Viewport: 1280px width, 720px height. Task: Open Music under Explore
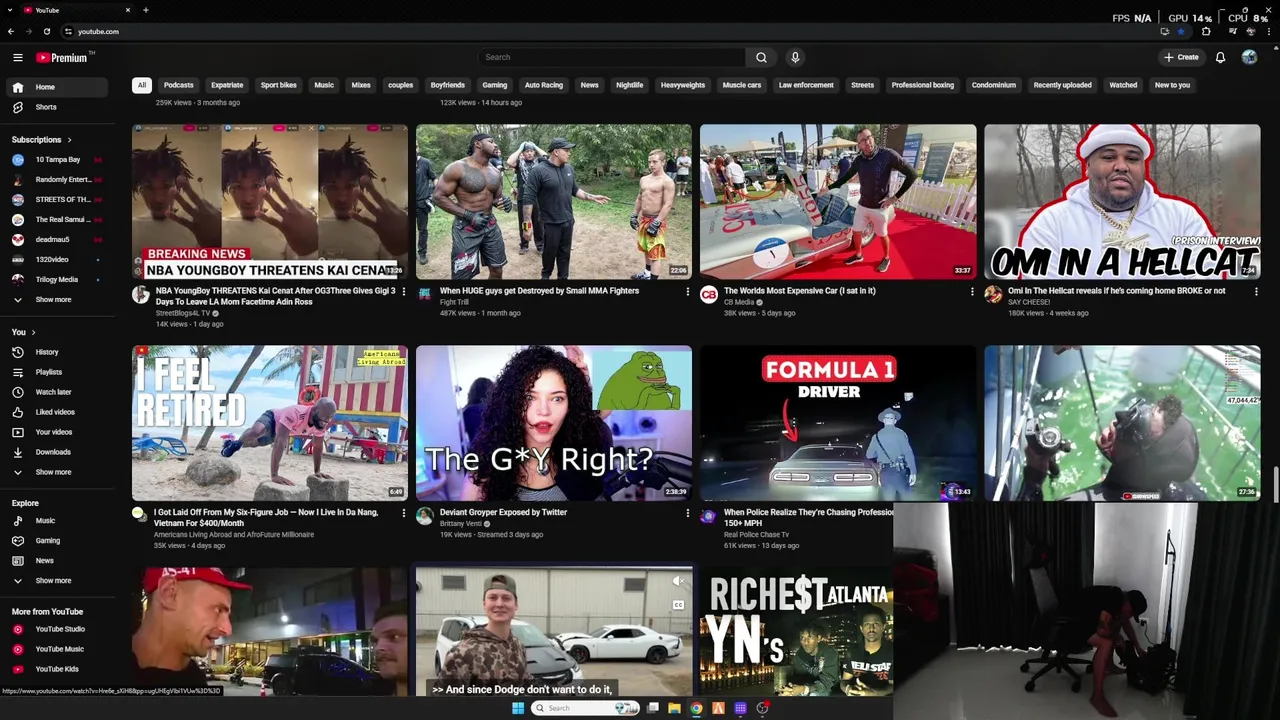59,521
